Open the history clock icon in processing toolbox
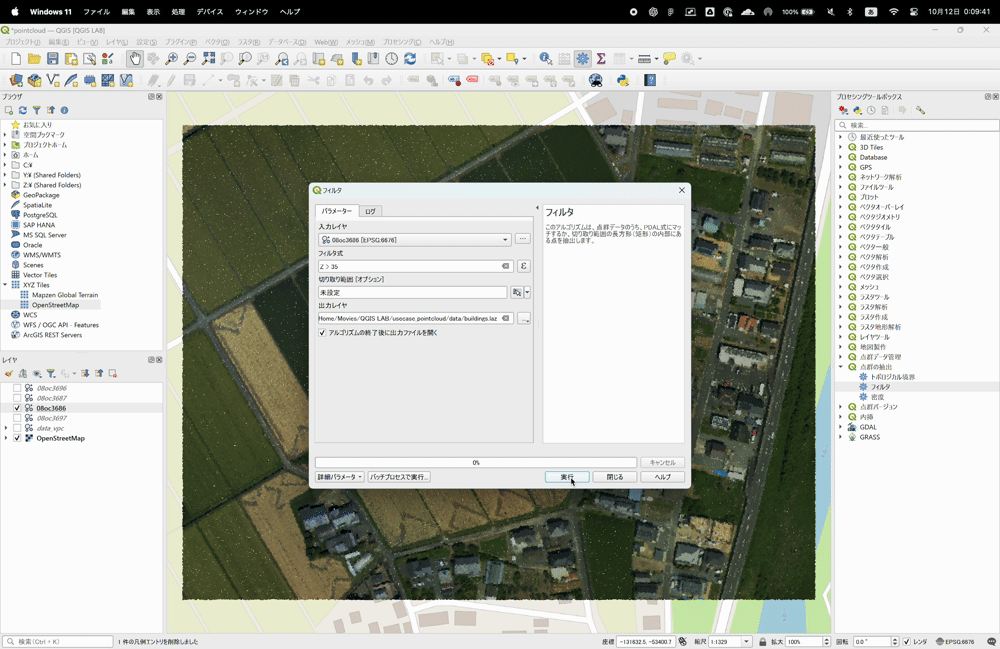1000x649 pixels. 871,110
